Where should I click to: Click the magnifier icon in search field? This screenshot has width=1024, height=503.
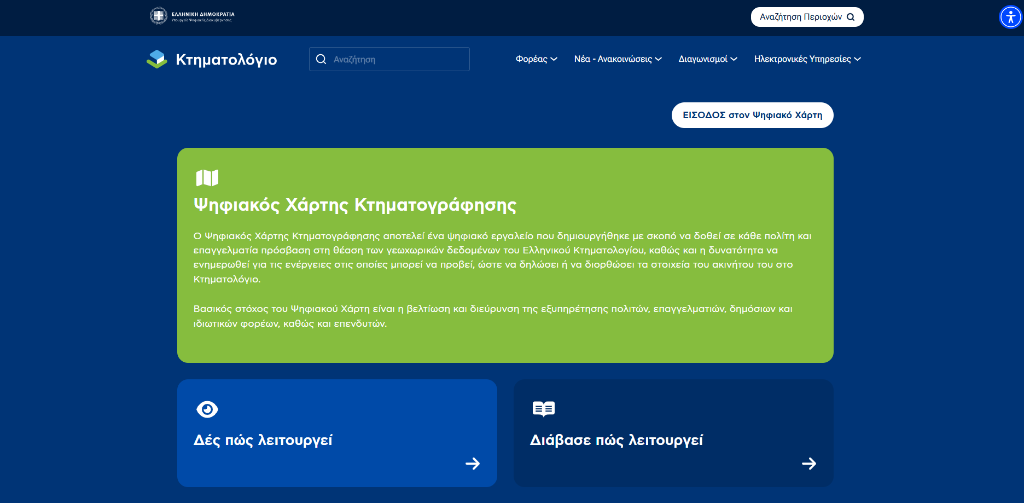coord(321,59)
